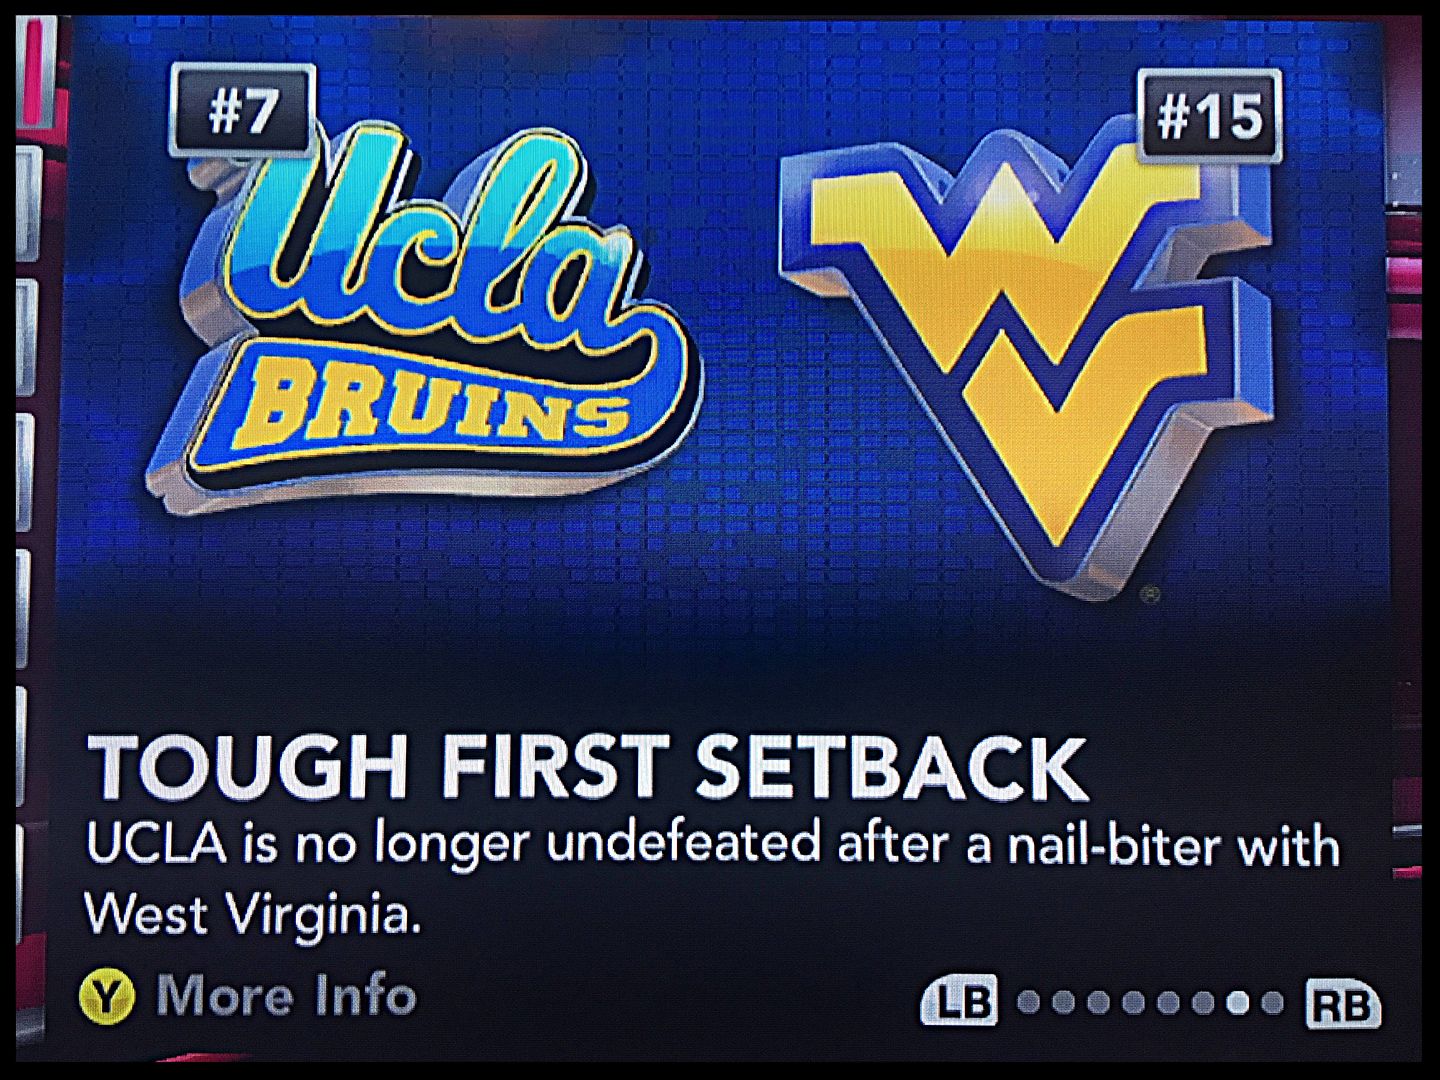Click the West Virginia text line
Viewport: 1440px width, 1080px height.
[252, 914]
